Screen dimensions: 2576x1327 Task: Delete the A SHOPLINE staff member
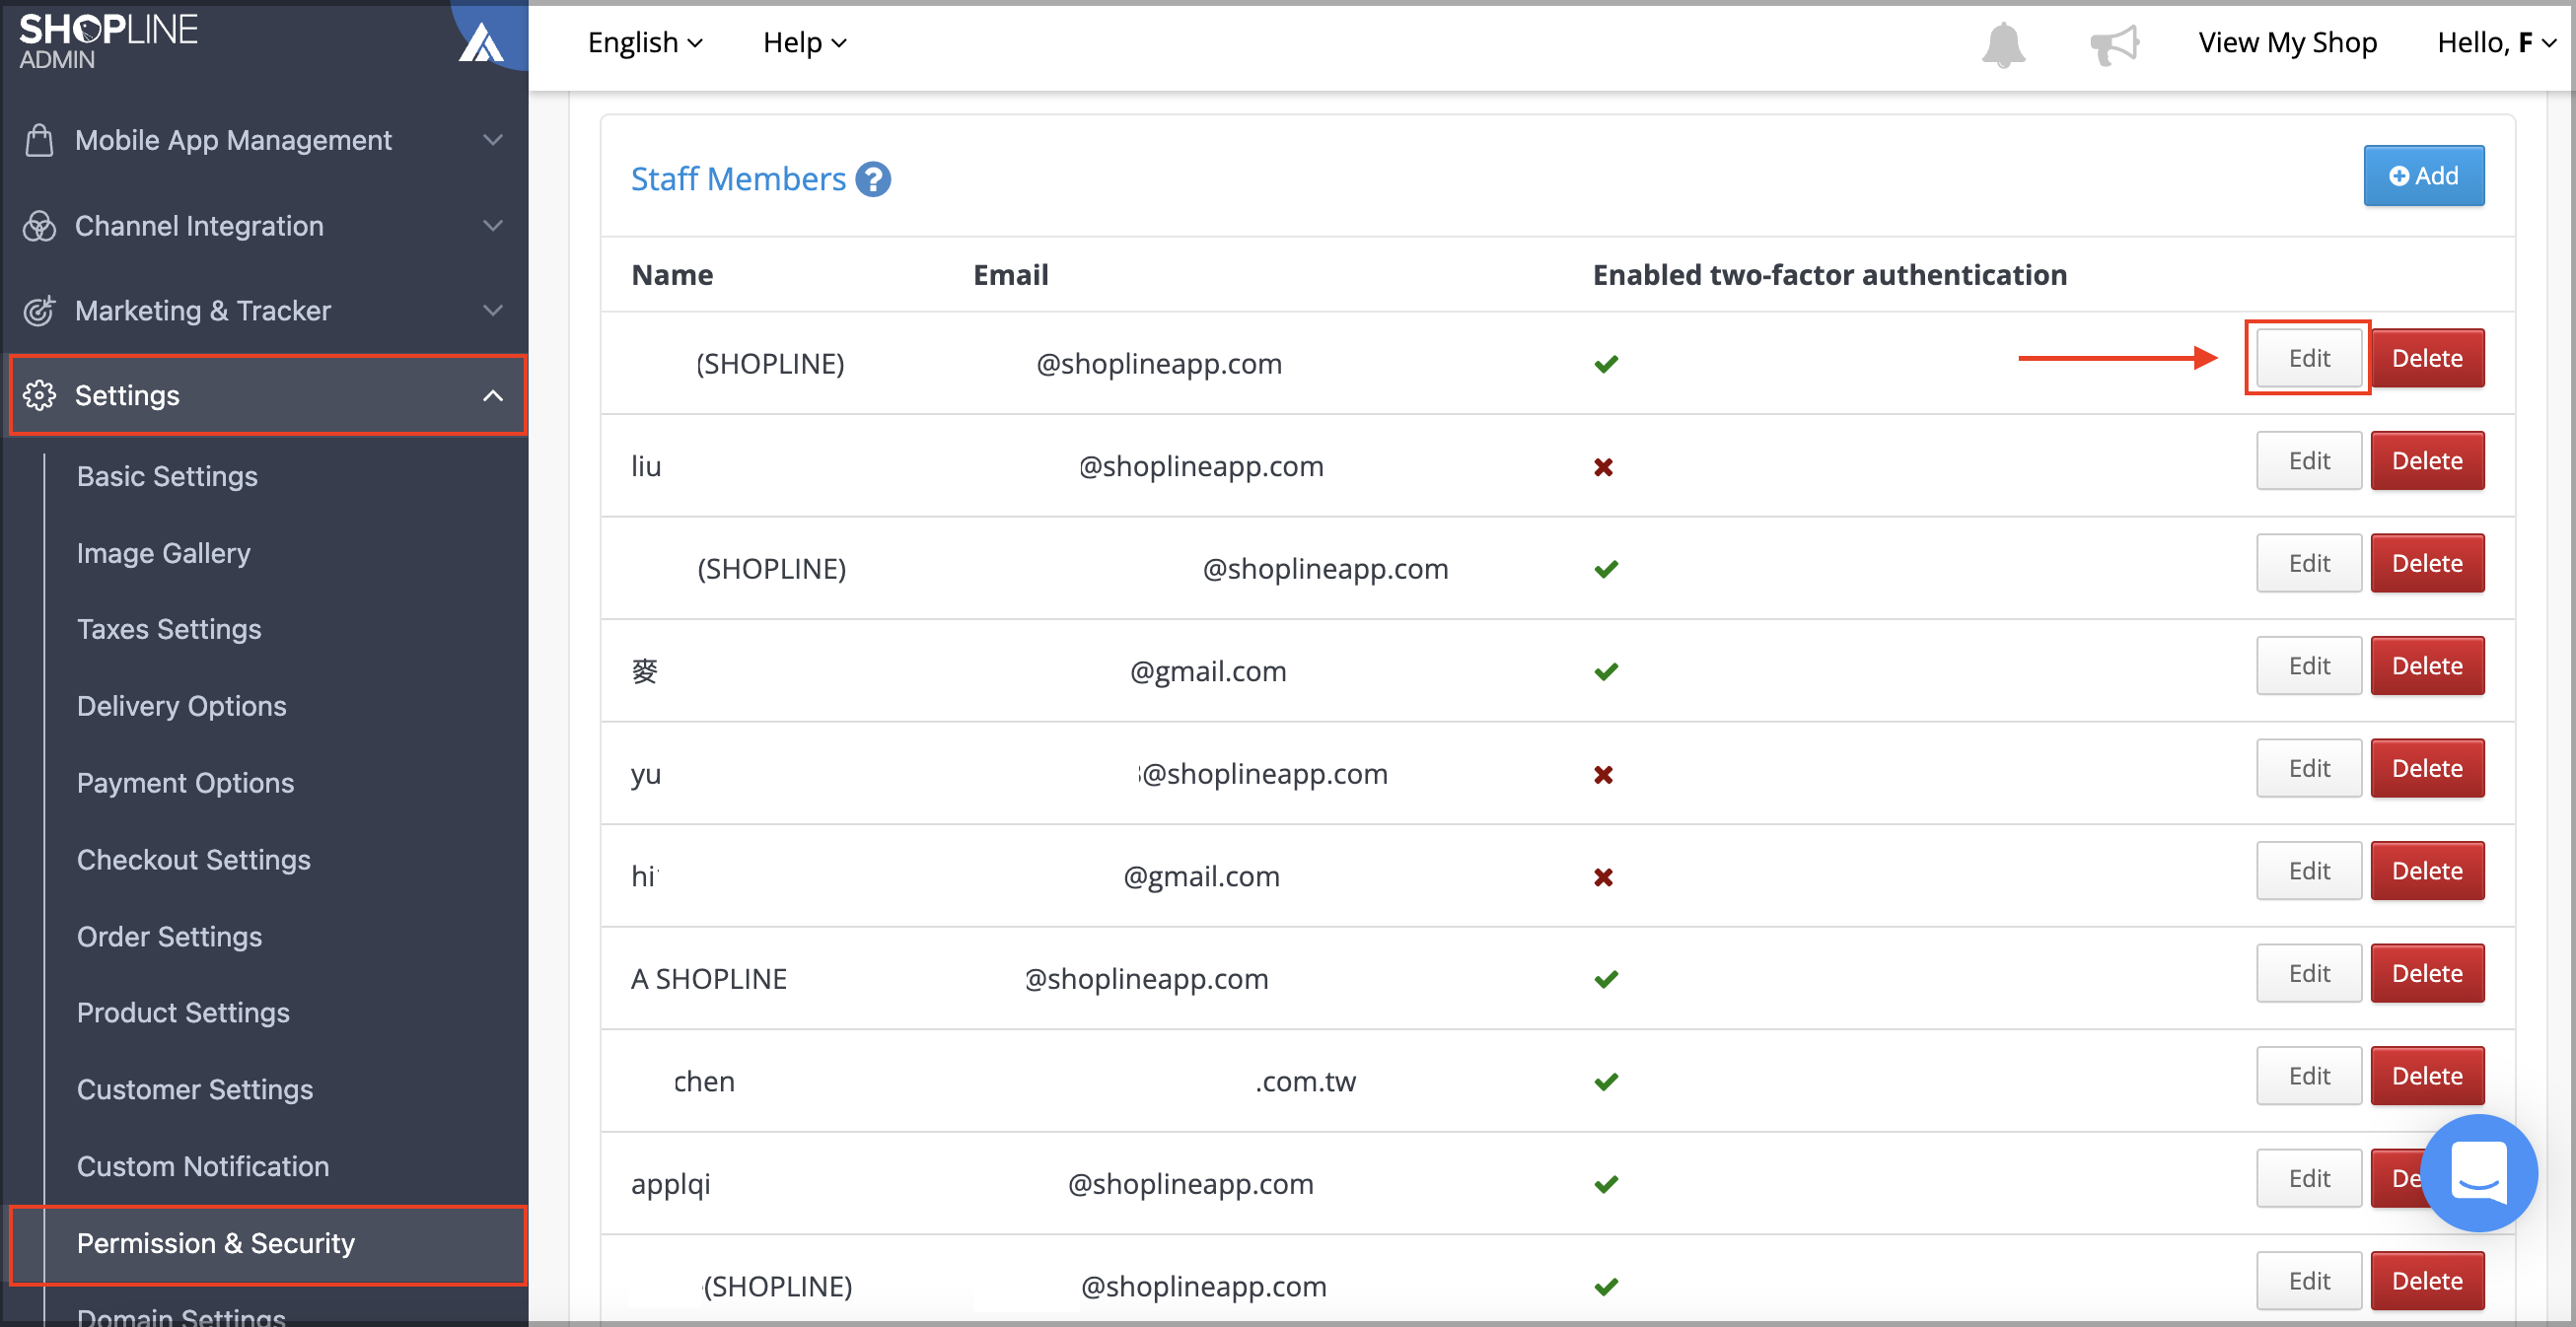click(x=2427, y=973)
